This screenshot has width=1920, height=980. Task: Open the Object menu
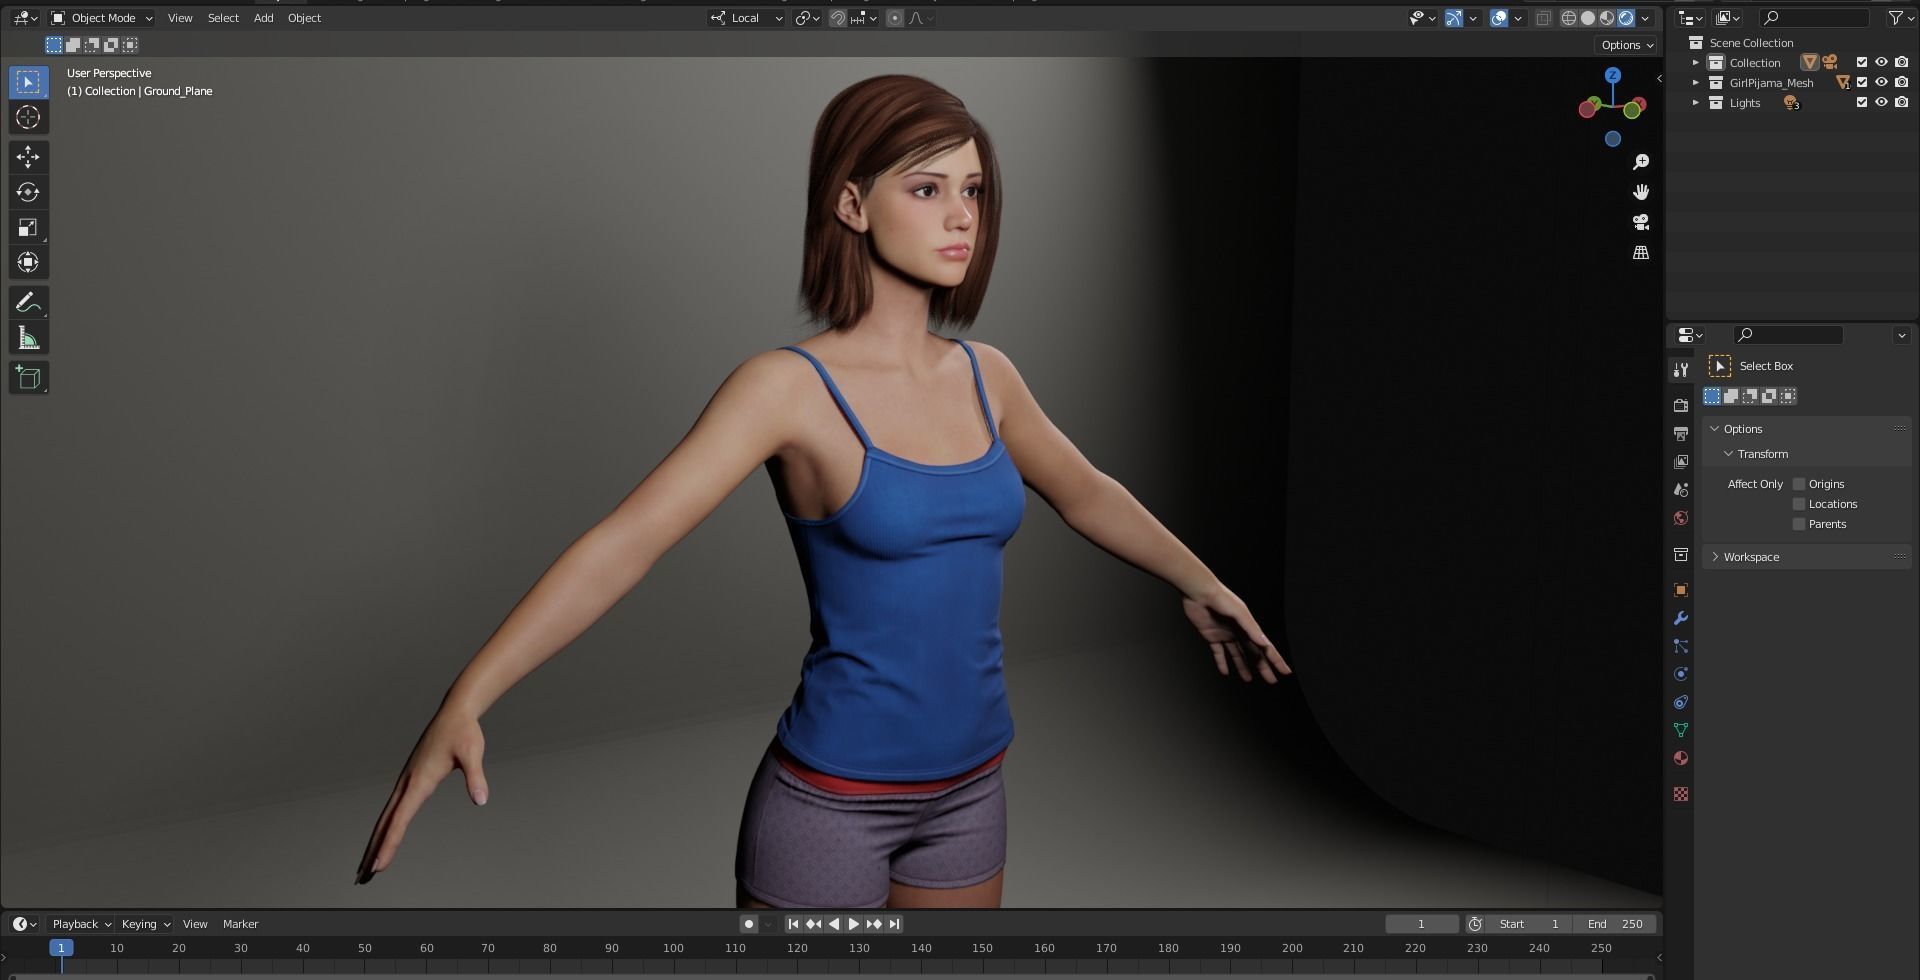click(304, 18)
